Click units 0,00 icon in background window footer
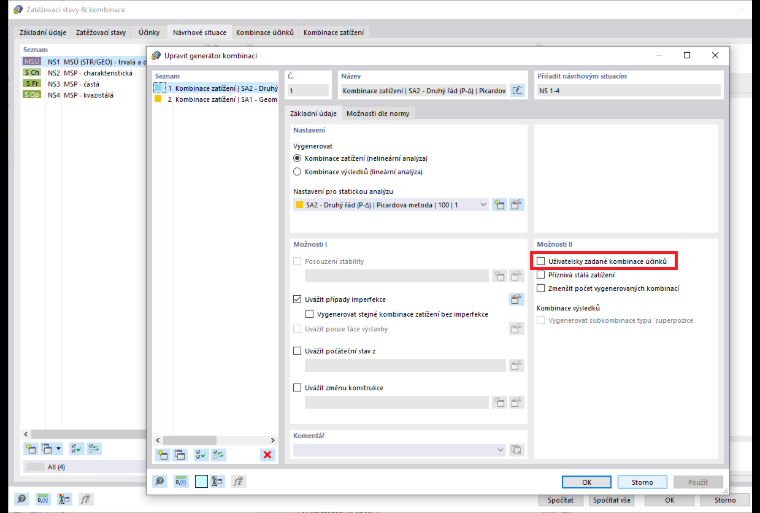 [x=43, y=499]
